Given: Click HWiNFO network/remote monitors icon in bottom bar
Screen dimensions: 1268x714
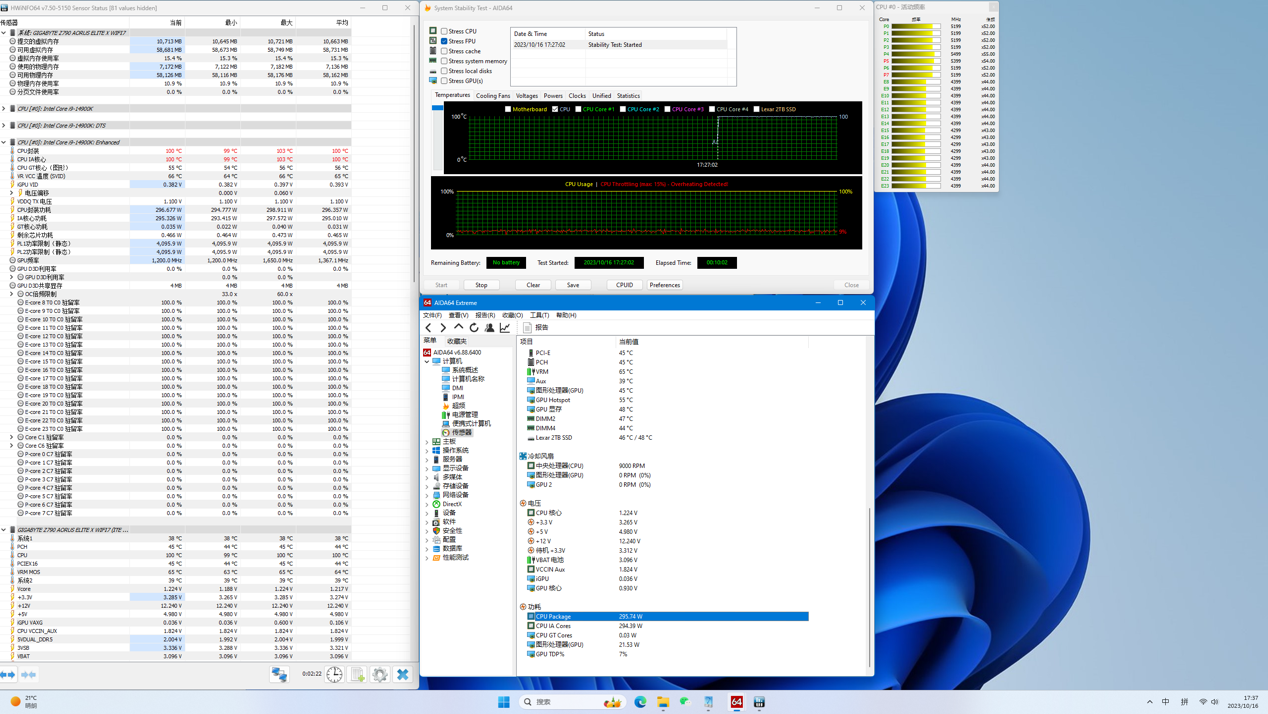Looking at the screenshot, I should coord(279,675).
